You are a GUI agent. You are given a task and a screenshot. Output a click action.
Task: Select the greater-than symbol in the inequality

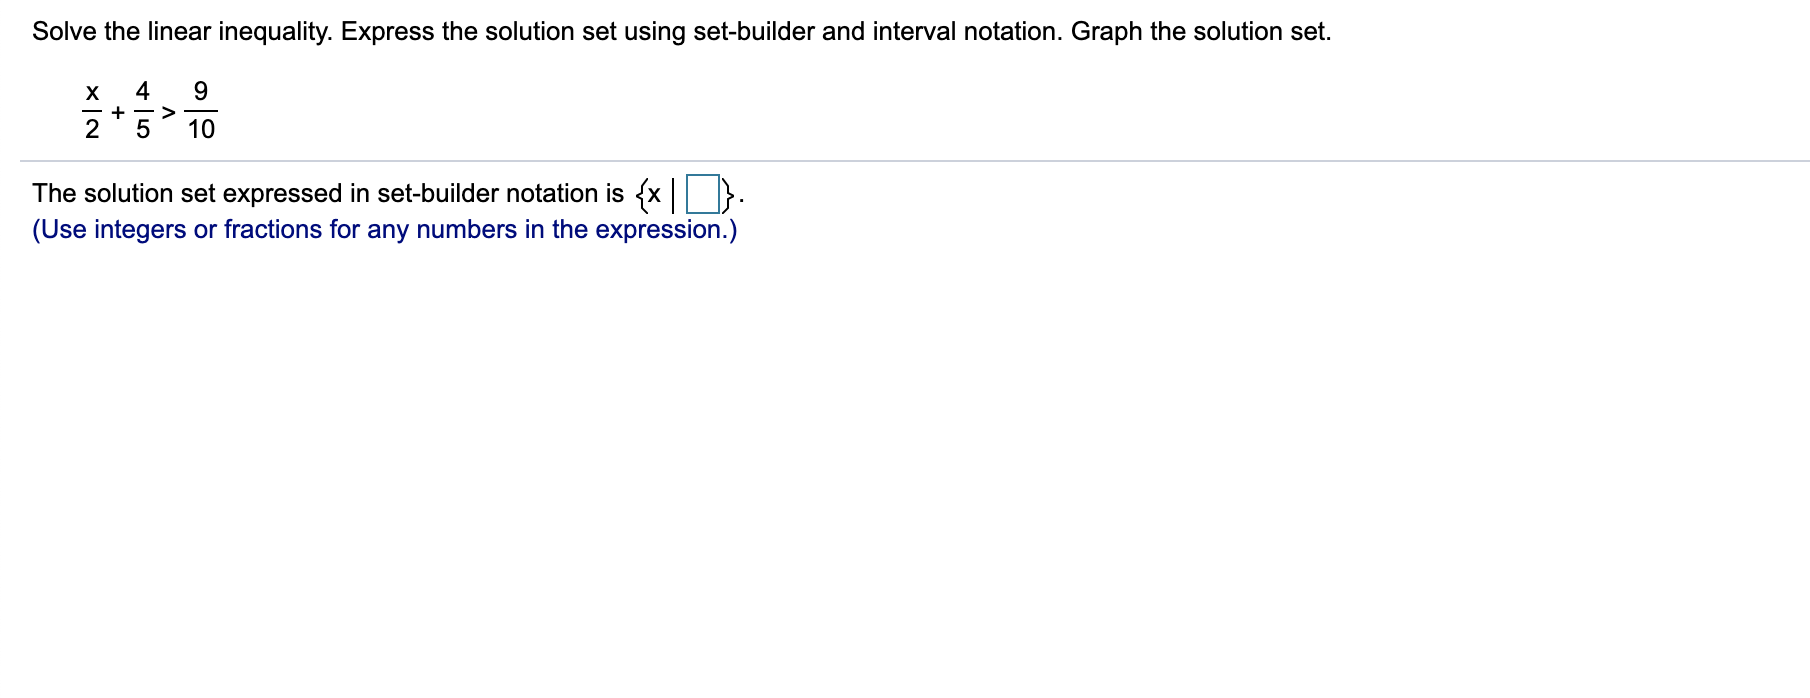click(170, 112)
